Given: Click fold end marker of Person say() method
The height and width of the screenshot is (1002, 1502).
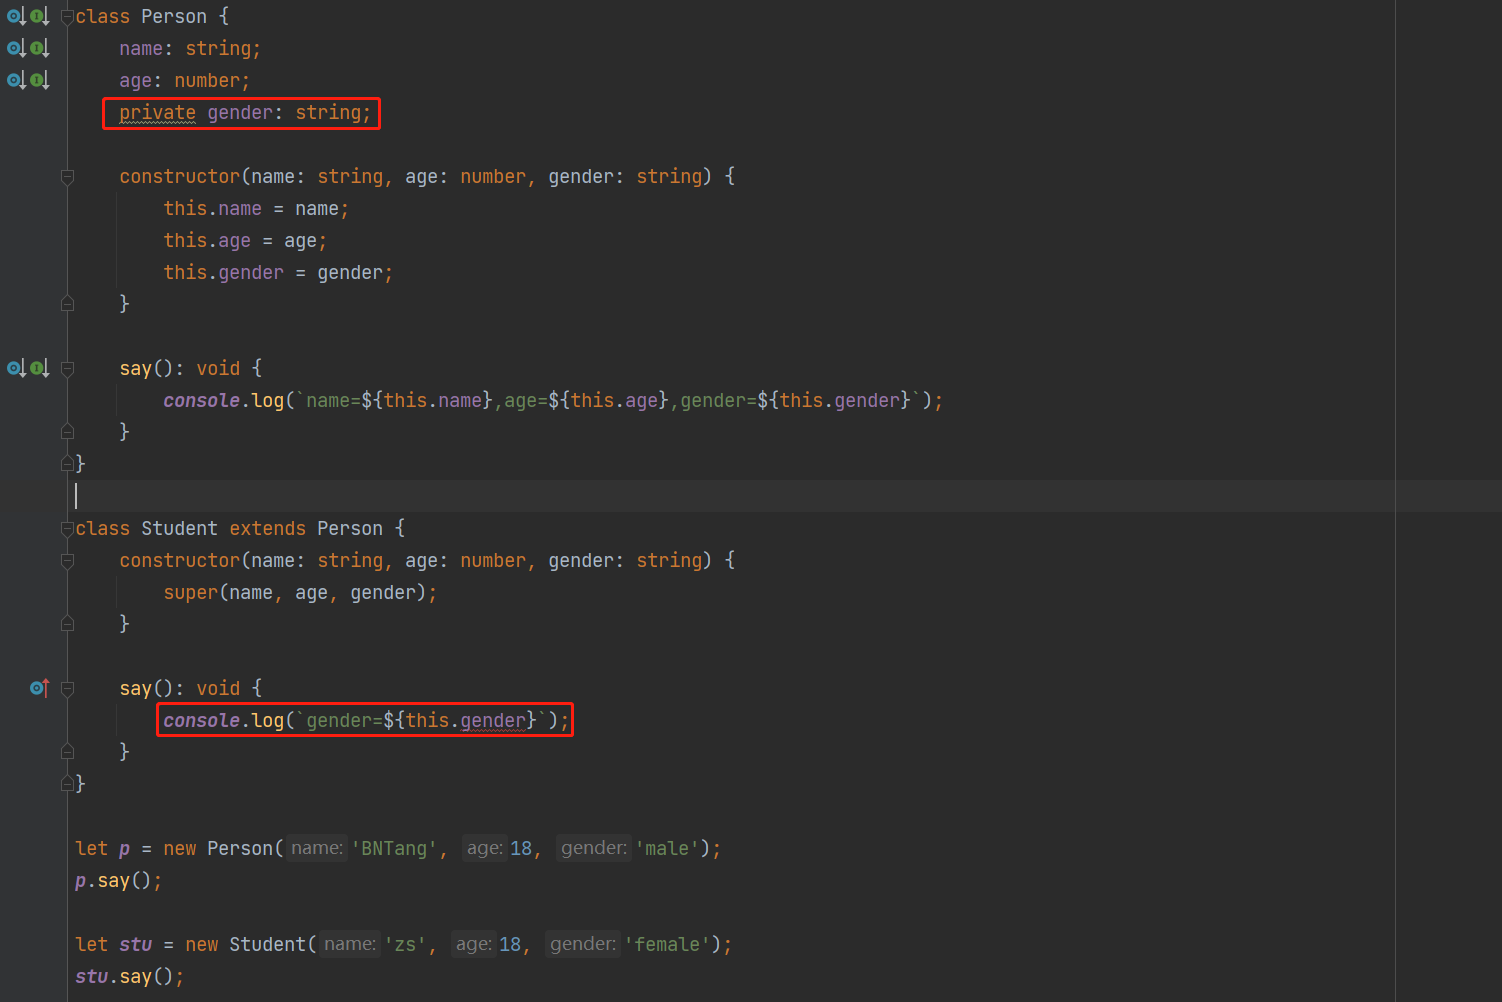Looking at the screenshot, I should [x=67, y=432].
